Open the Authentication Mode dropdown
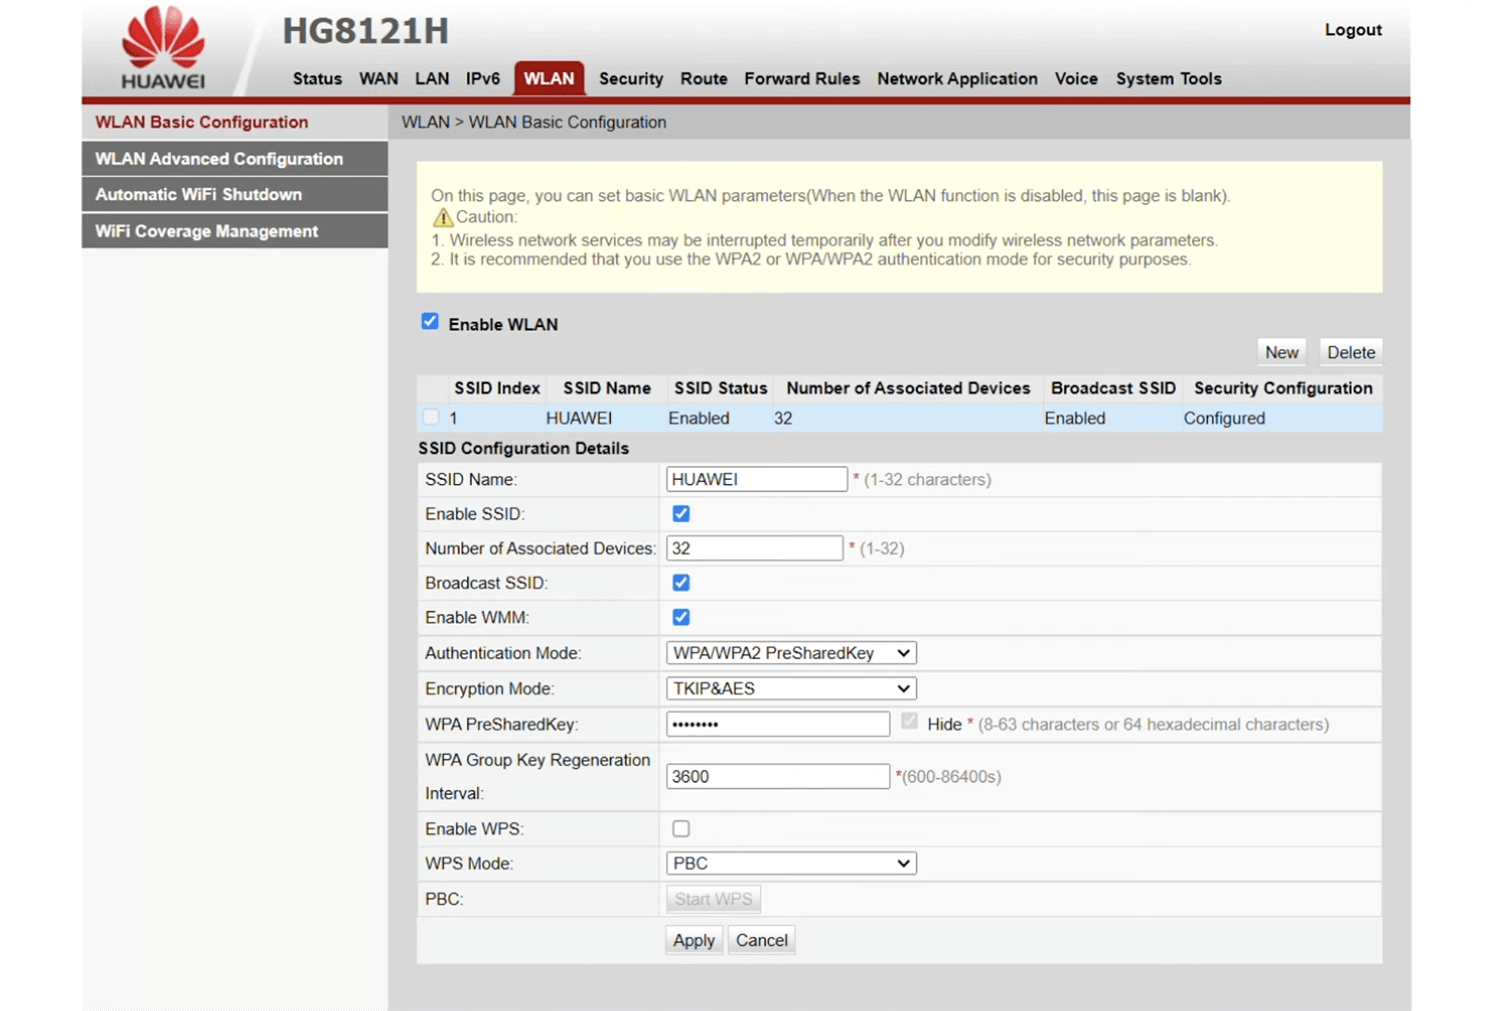The image size is (1500, 1011). [791, 653]
